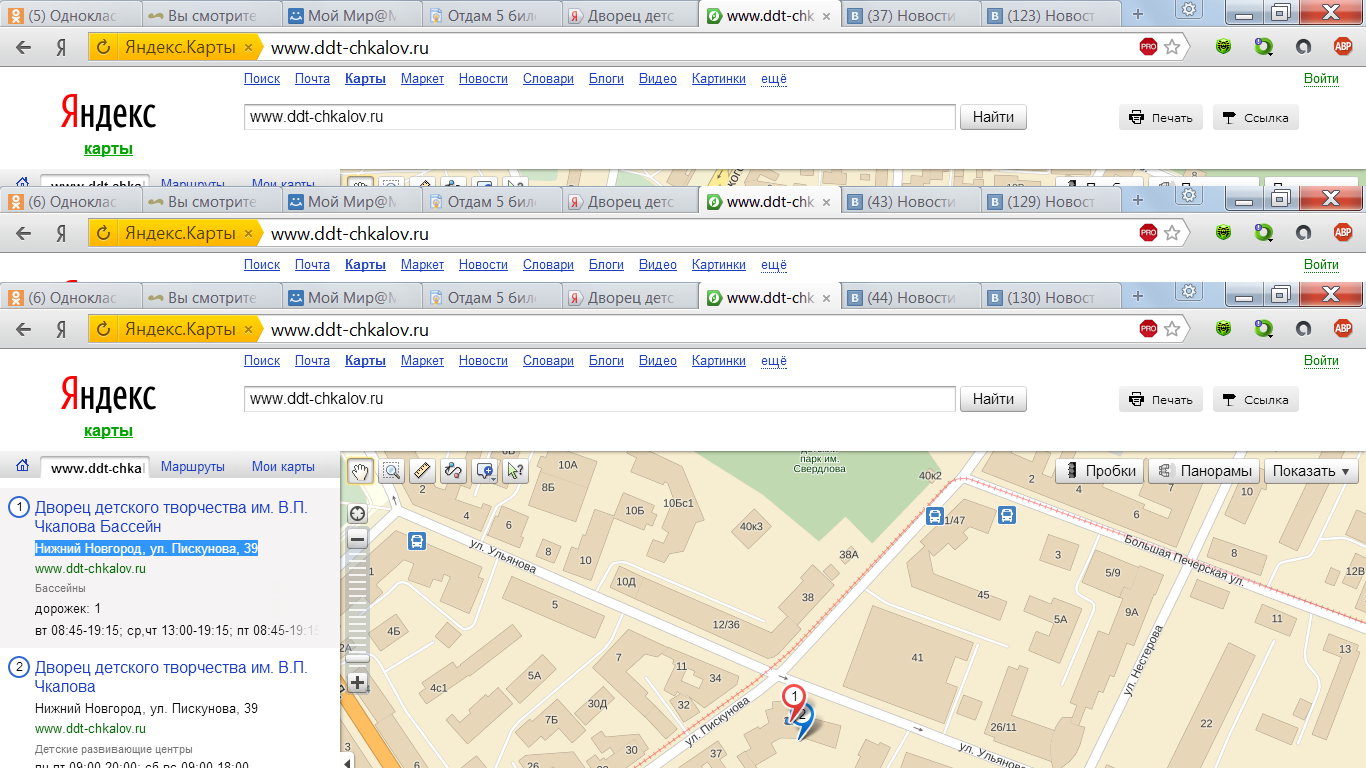Click highlighted address Нижний Новгород, ул. Пискунова, 39
This screenshot has height=768, width=1366.
[147, 548]
